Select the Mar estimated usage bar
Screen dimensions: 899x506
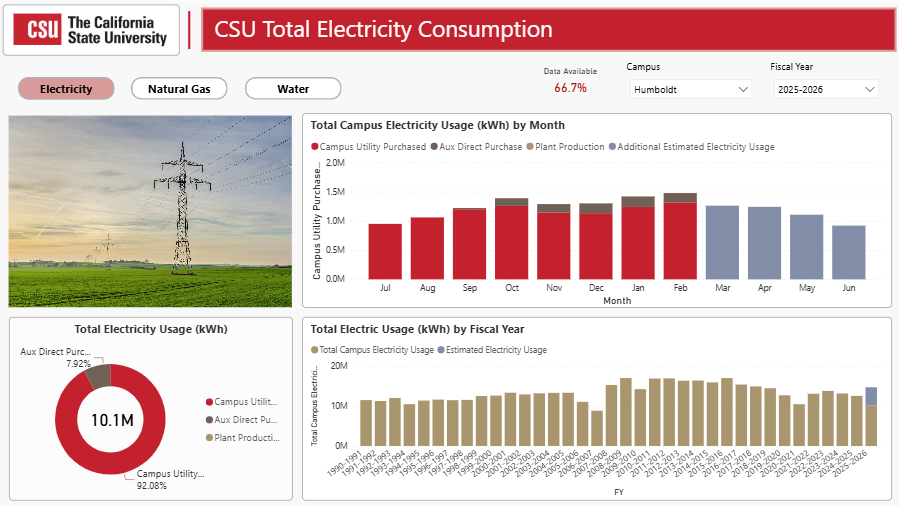722,242
